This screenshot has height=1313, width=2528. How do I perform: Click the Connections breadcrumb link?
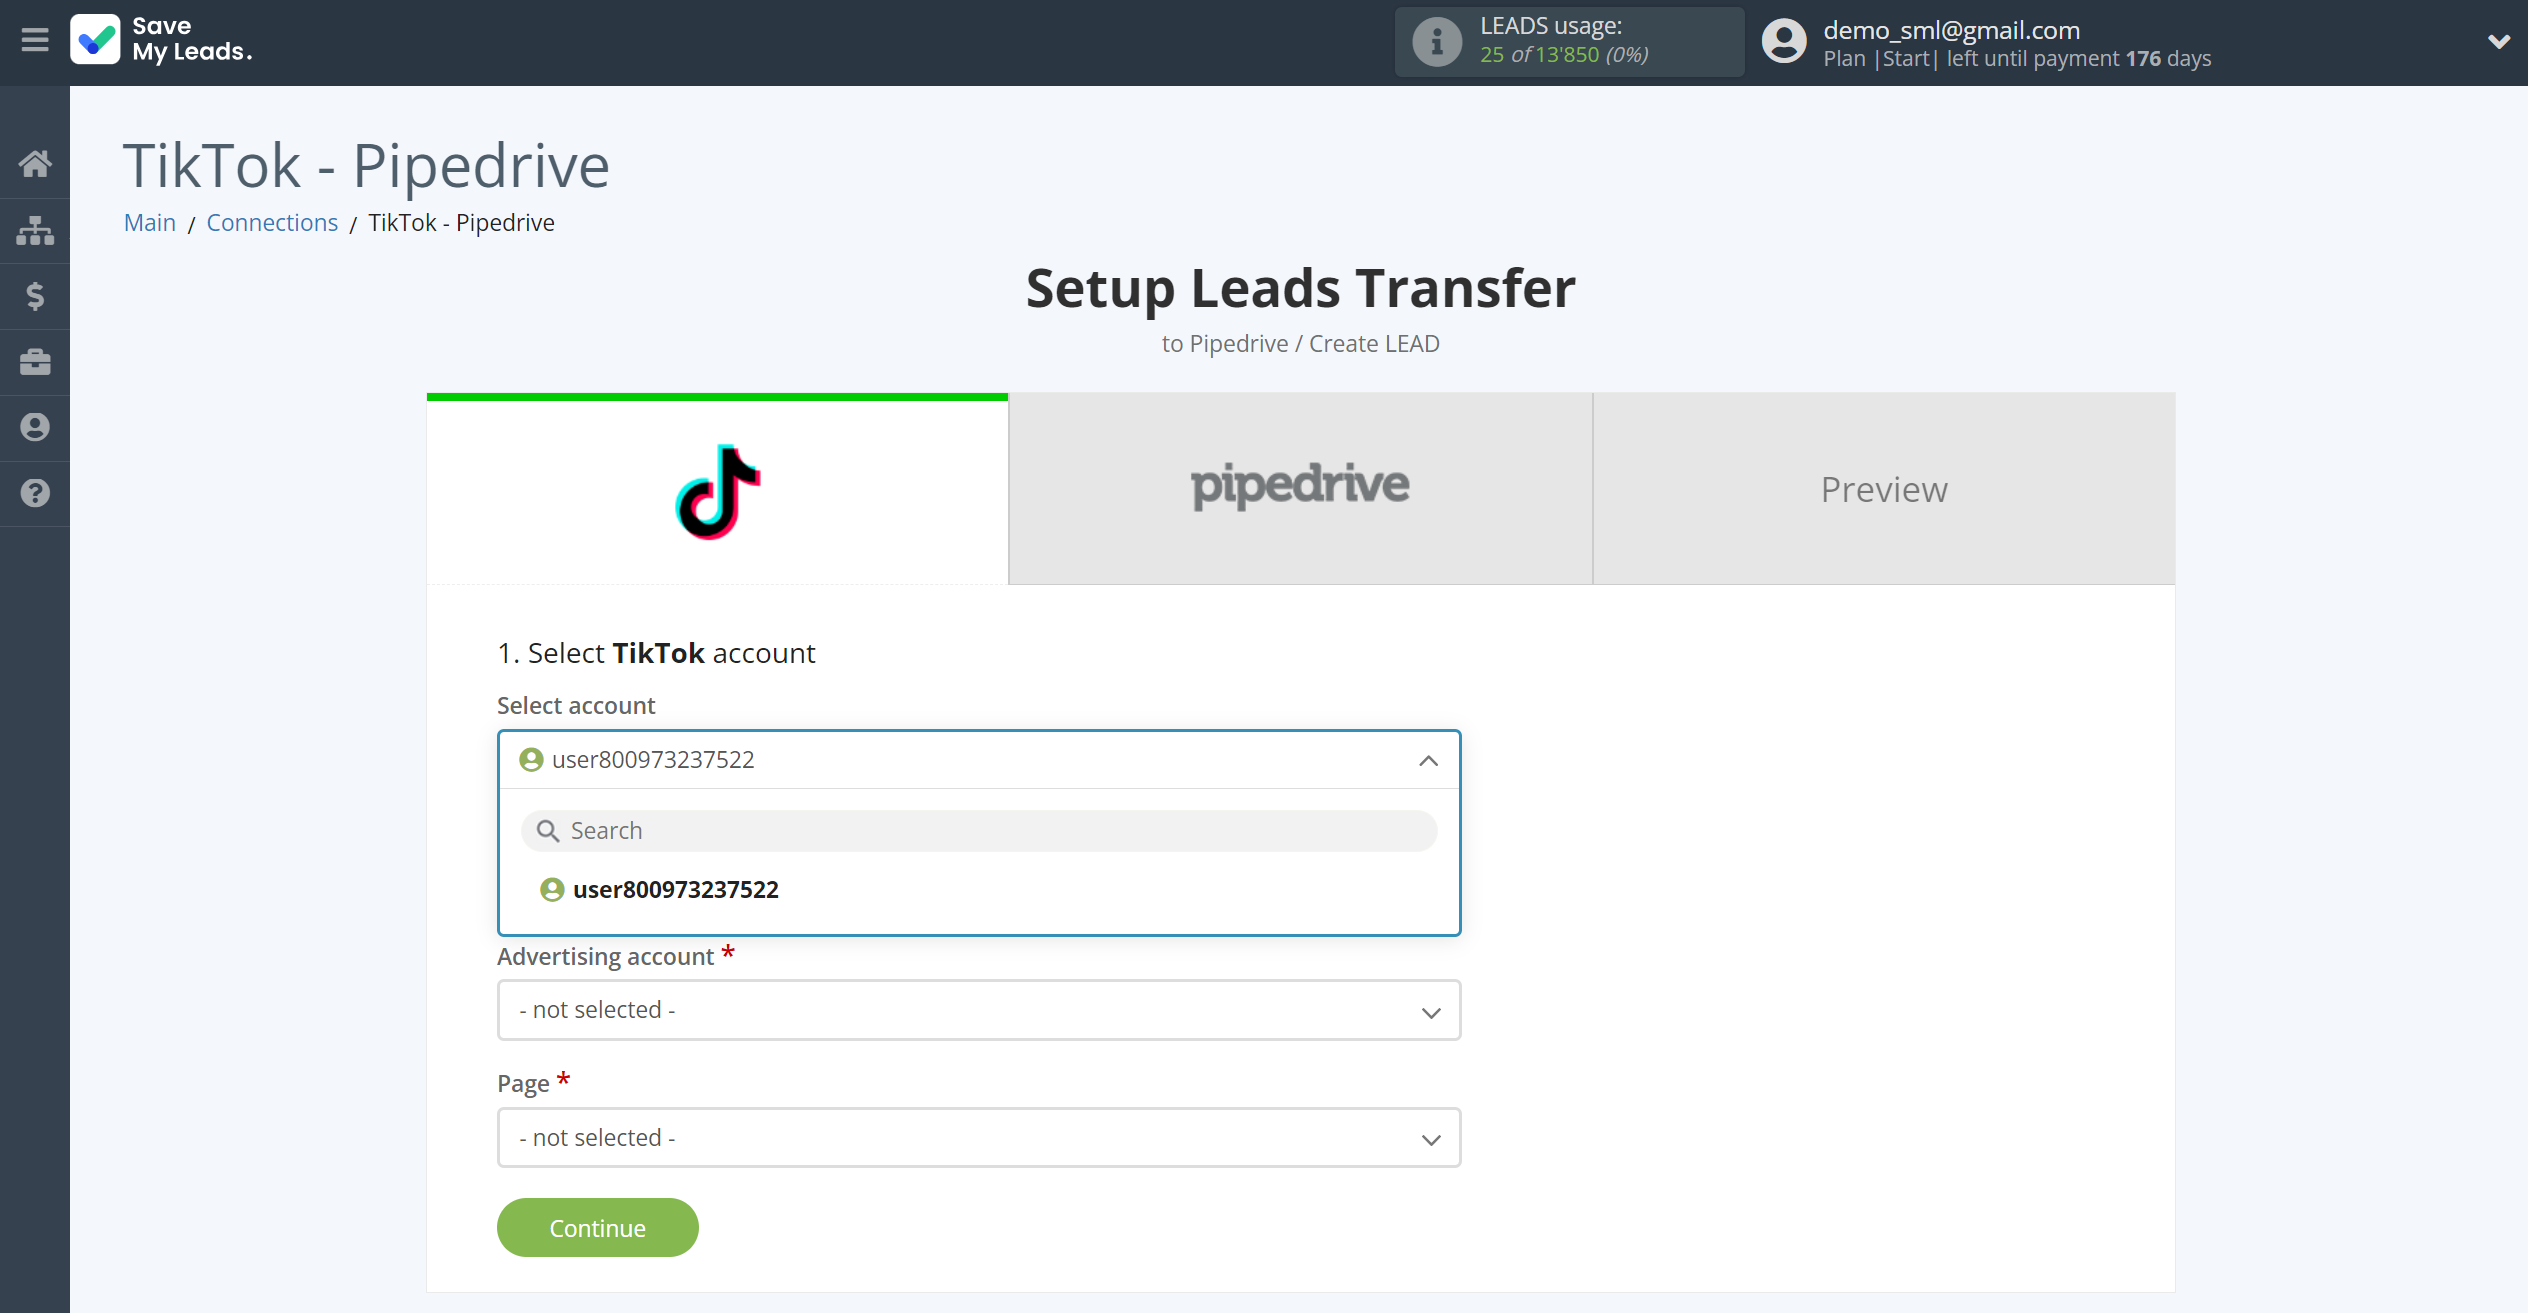(273, 221)
